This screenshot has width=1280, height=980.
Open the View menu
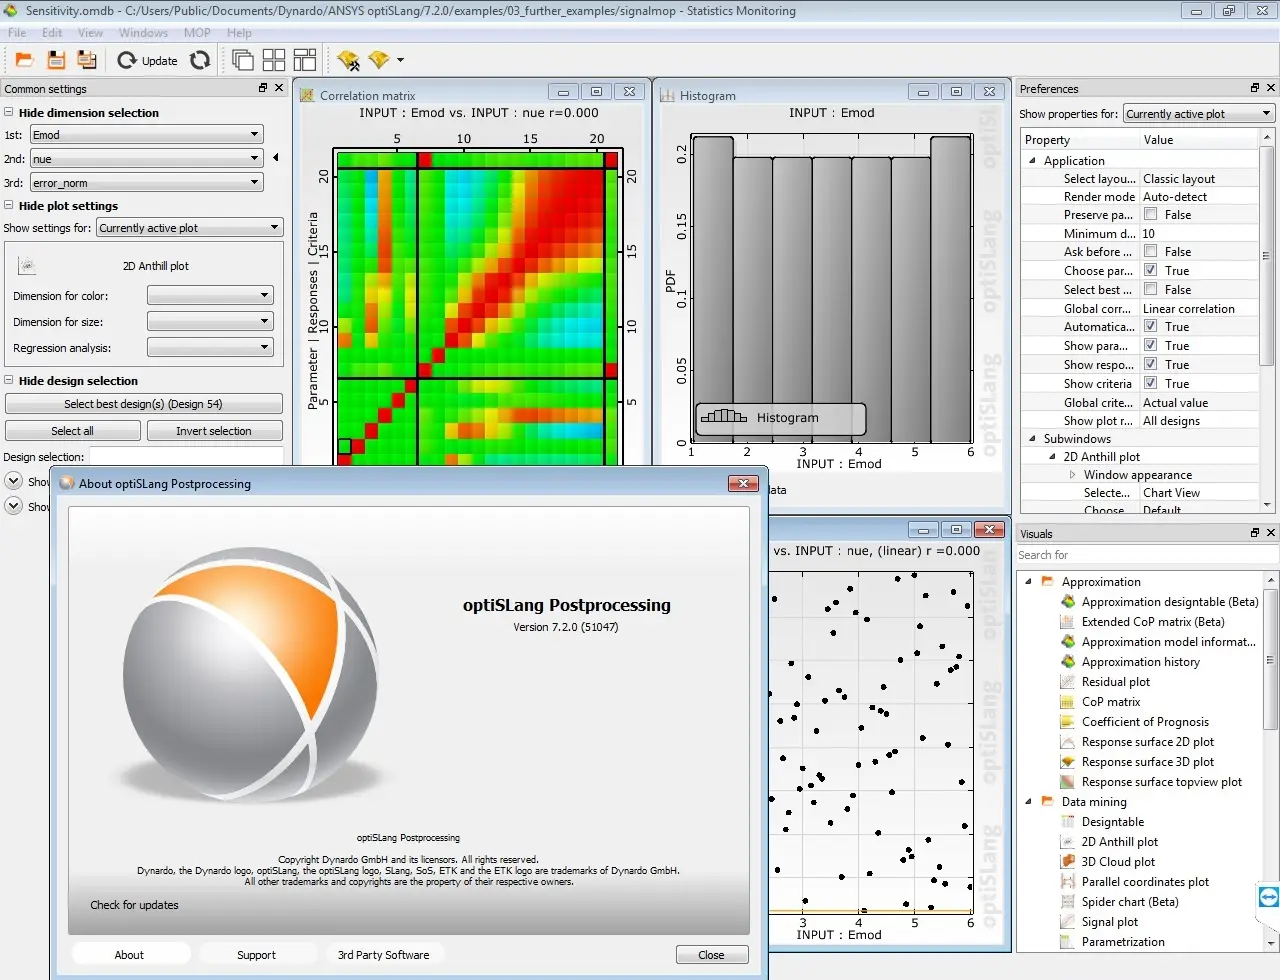click(x=90, y=33)
